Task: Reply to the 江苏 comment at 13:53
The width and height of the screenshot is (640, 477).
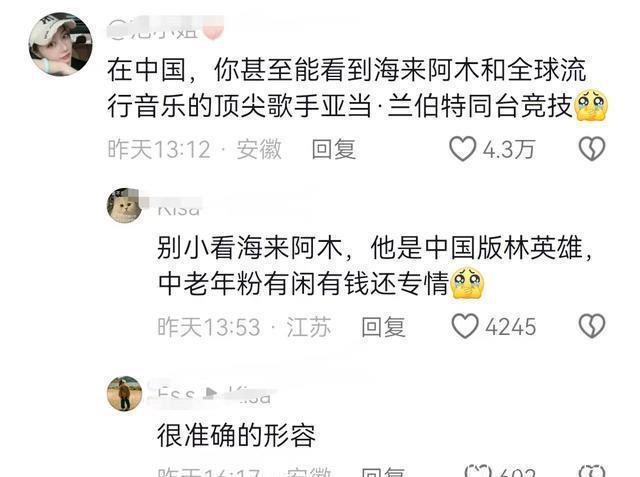Action: click(x=383, y=327)
